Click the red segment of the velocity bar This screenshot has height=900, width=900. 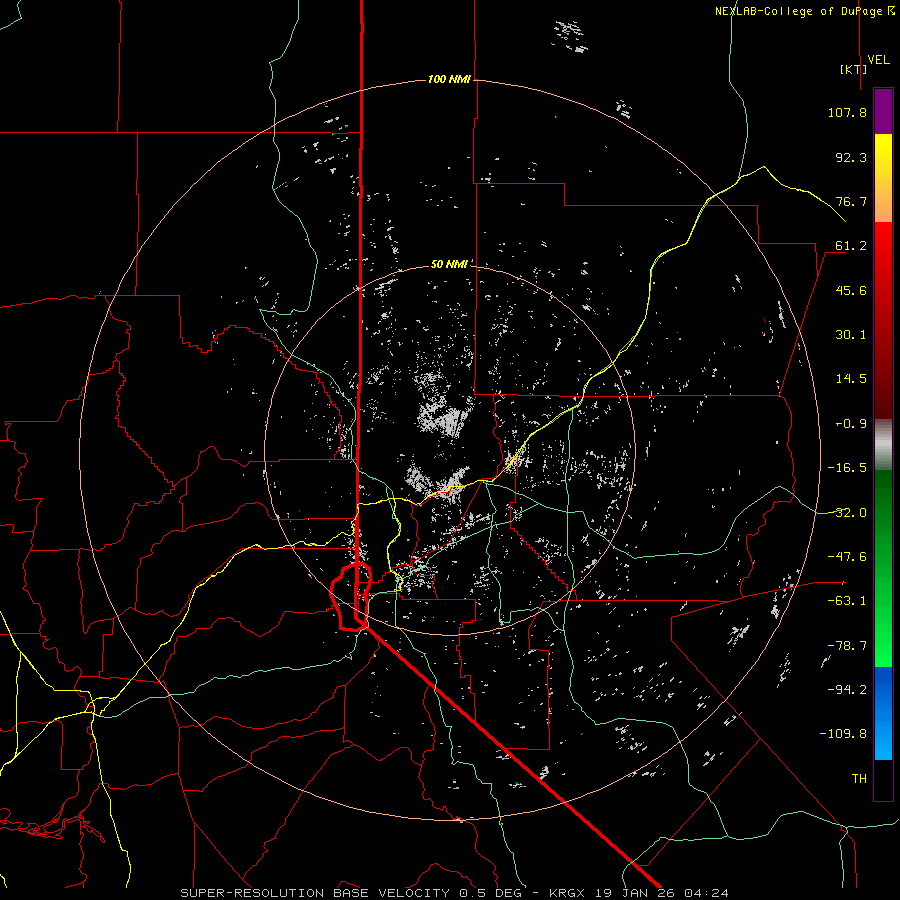point(883,320)
